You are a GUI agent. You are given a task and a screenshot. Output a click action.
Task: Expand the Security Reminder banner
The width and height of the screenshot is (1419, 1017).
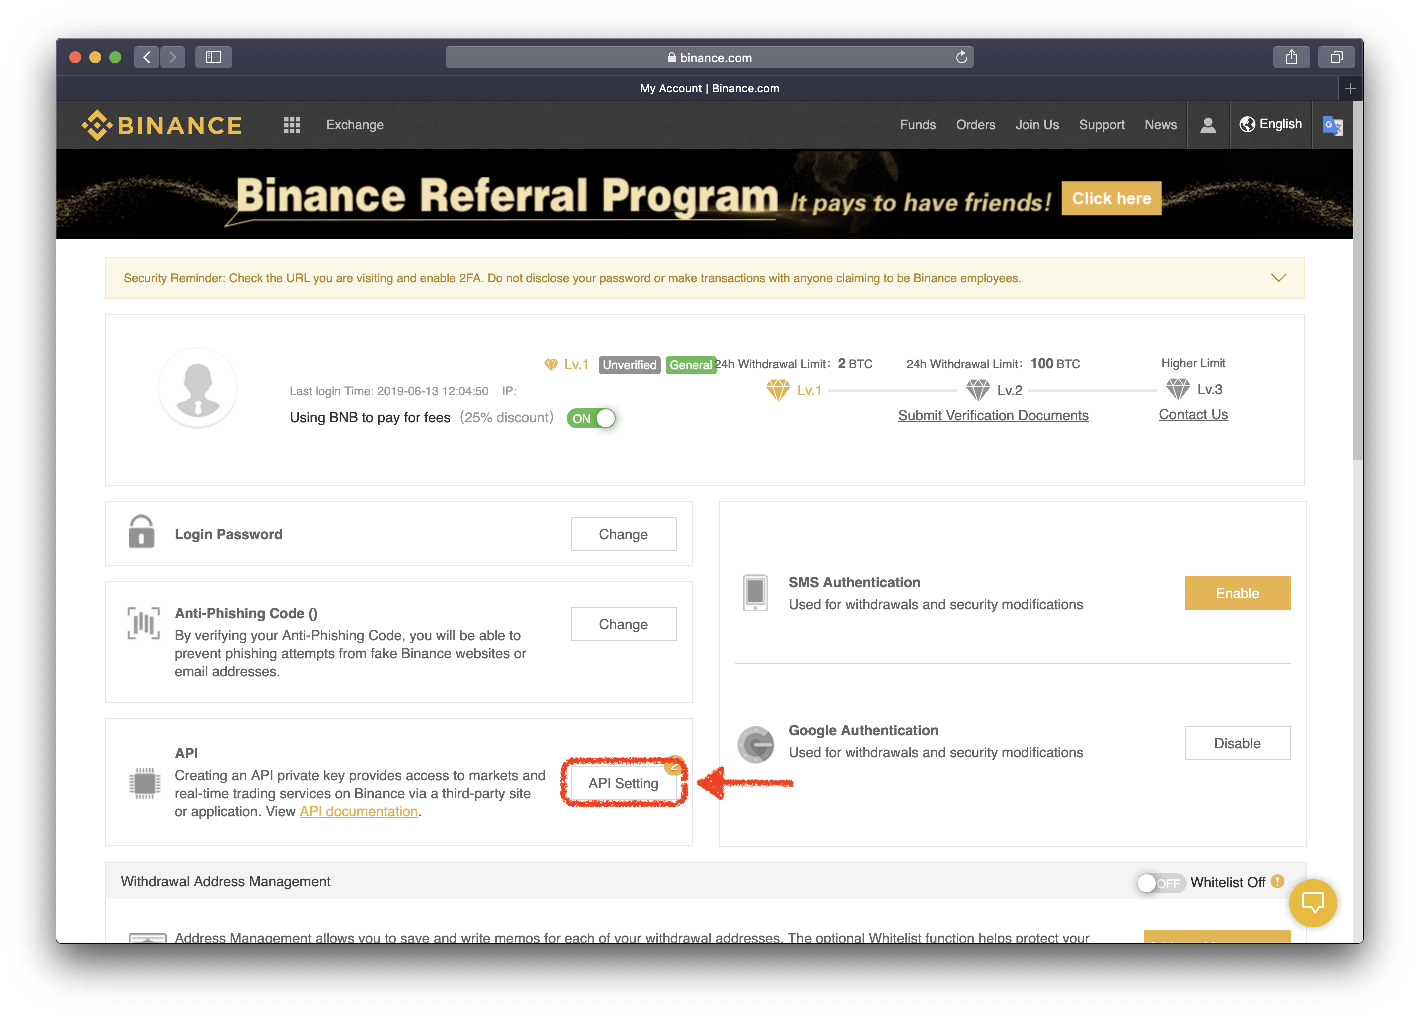click(1278, 278)
